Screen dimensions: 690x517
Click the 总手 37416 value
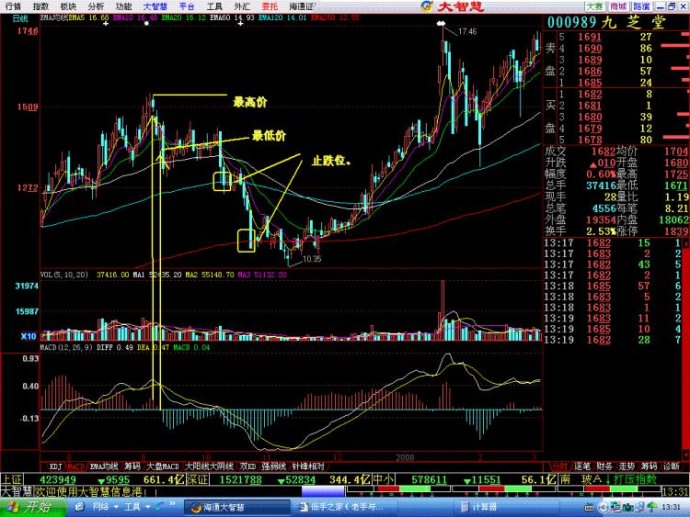click(x=601, y=185)
